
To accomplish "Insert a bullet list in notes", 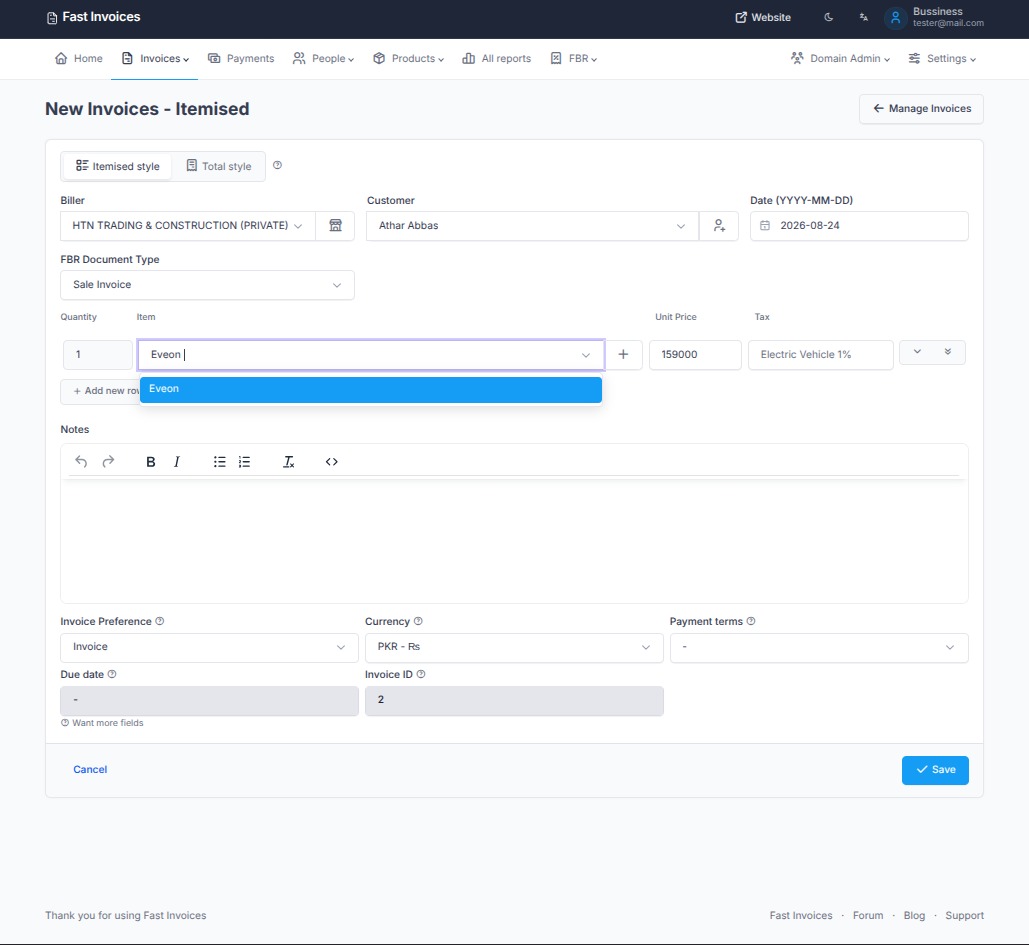I will click(x=219, y=462).
